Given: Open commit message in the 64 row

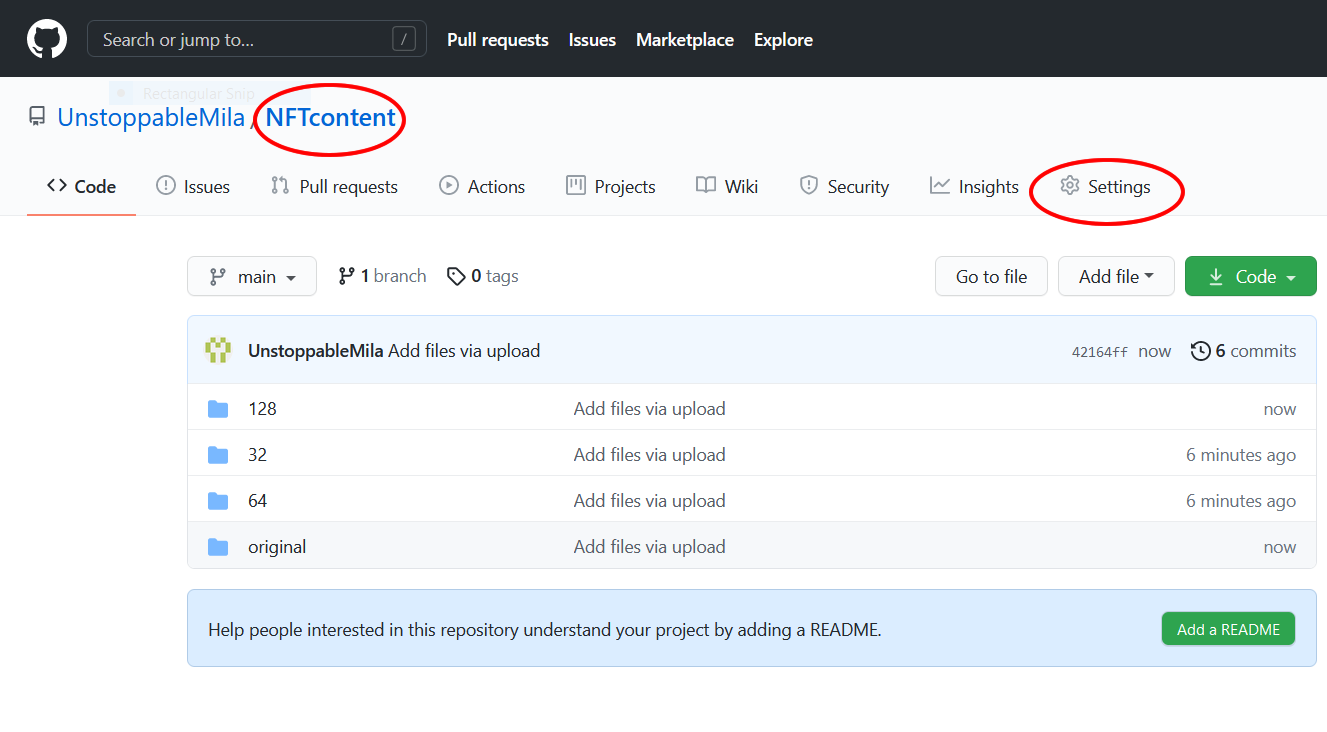Looking at the screenshot, I should click(650, 500).
